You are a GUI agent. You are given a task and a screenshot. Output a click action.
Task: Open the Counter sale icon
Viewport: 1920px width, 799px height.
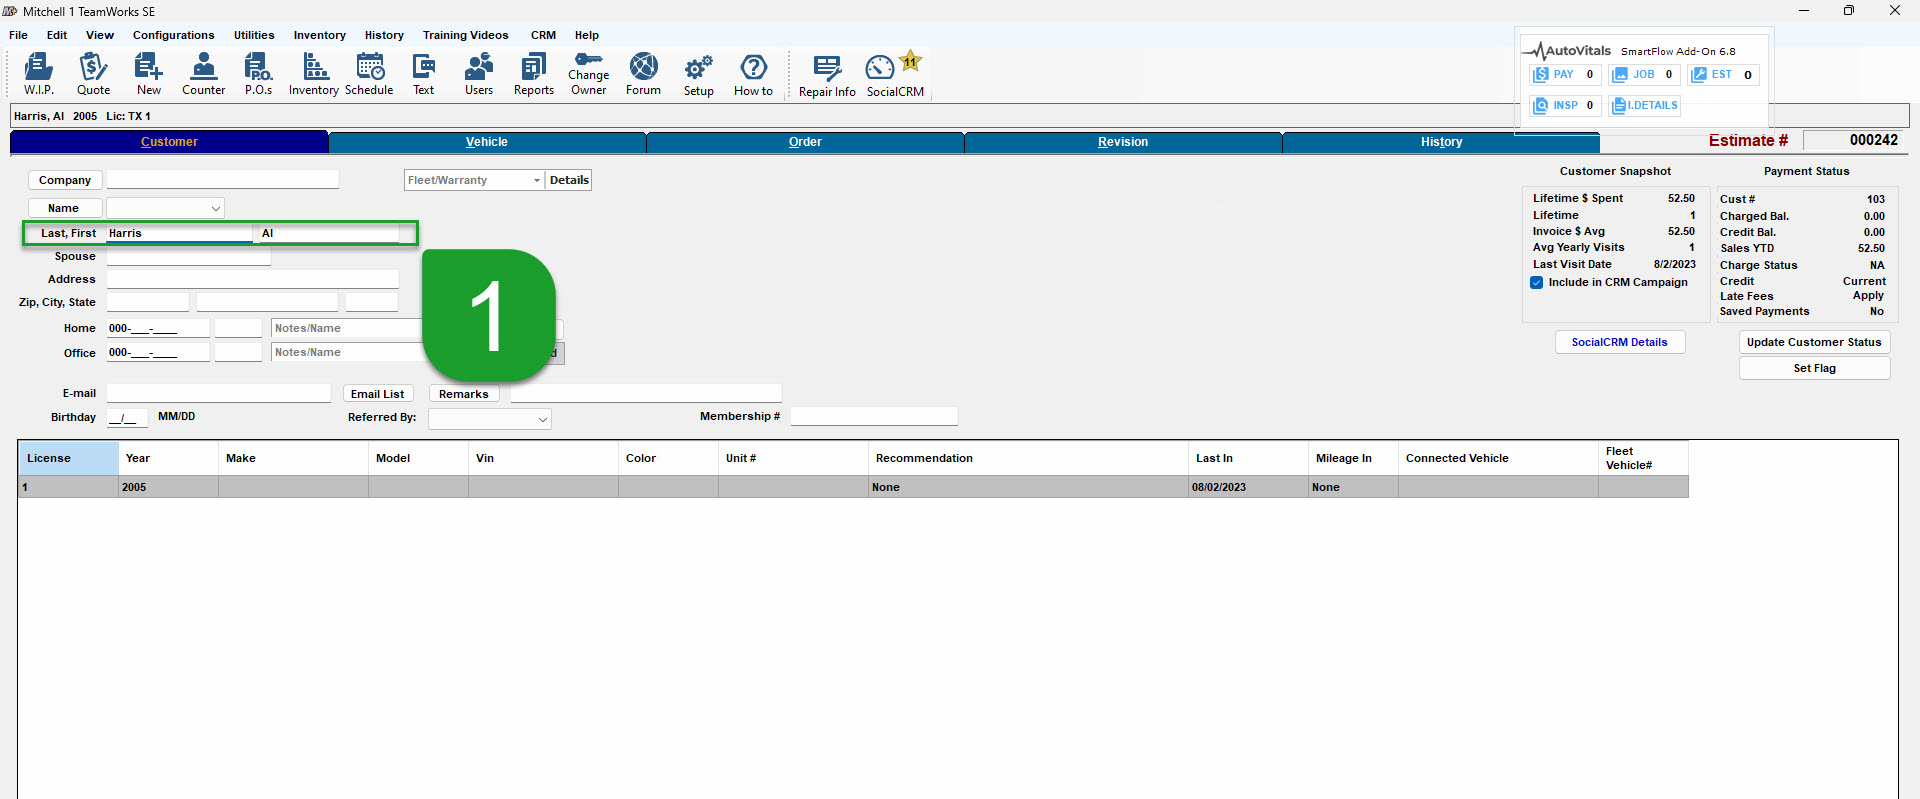point(203,74)
